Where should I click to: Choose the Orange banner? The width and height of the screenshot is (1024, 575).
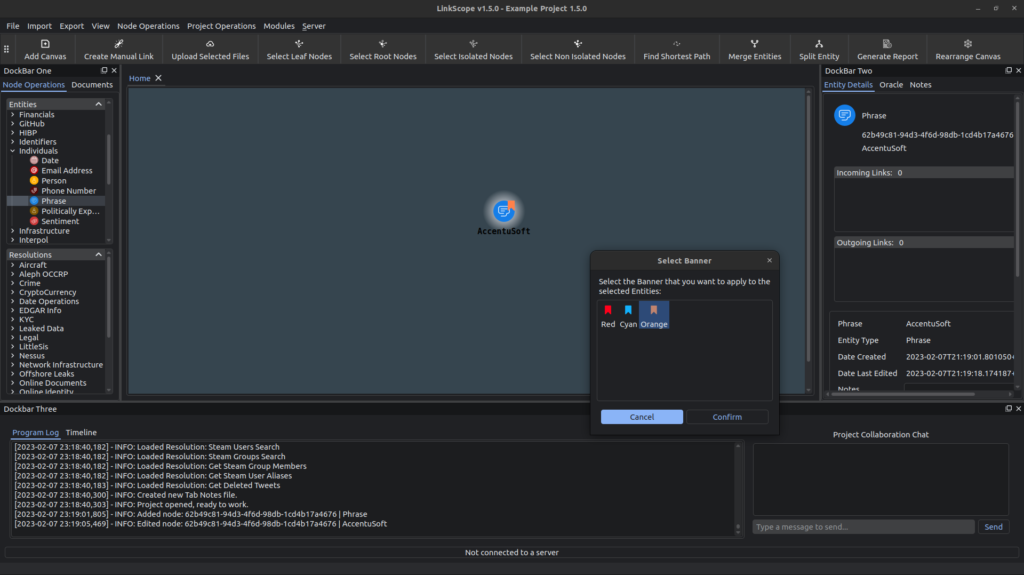[x=654, y=316]
